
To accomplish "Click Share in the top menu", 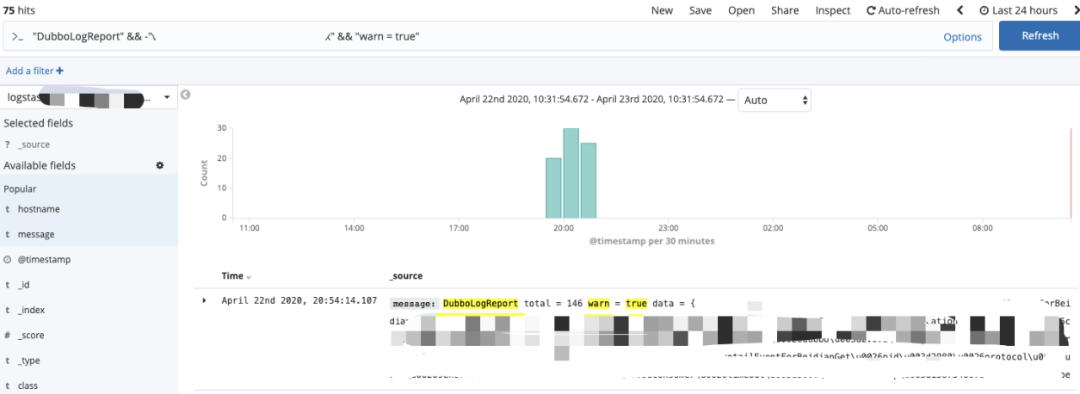I will coord(785,10).
